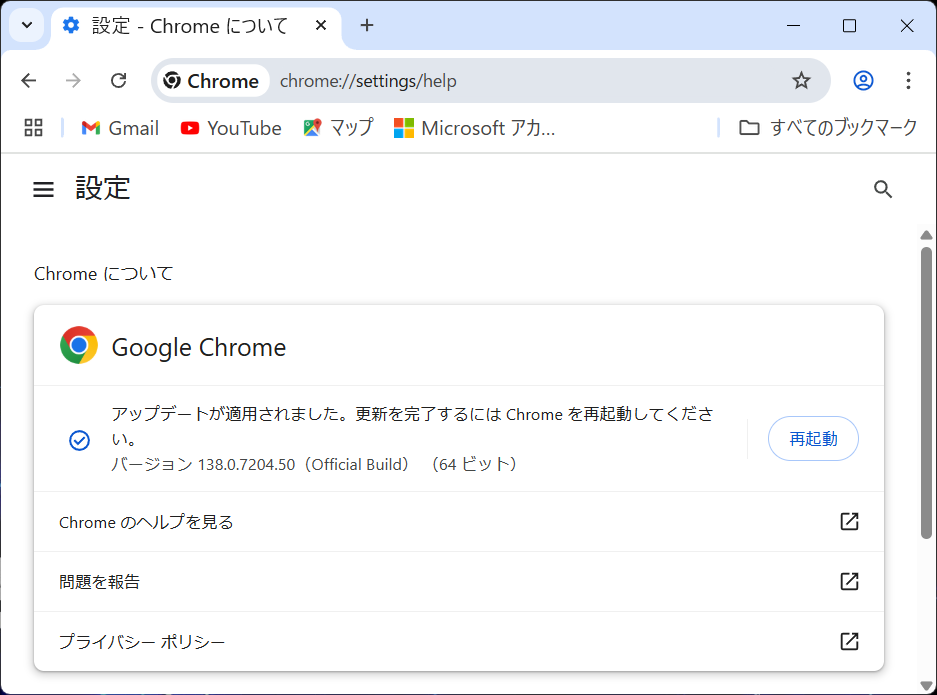The width and height of the screenshot is (937, 695).
Task: Click the 設定 page title
Action: tap(103, 188)
